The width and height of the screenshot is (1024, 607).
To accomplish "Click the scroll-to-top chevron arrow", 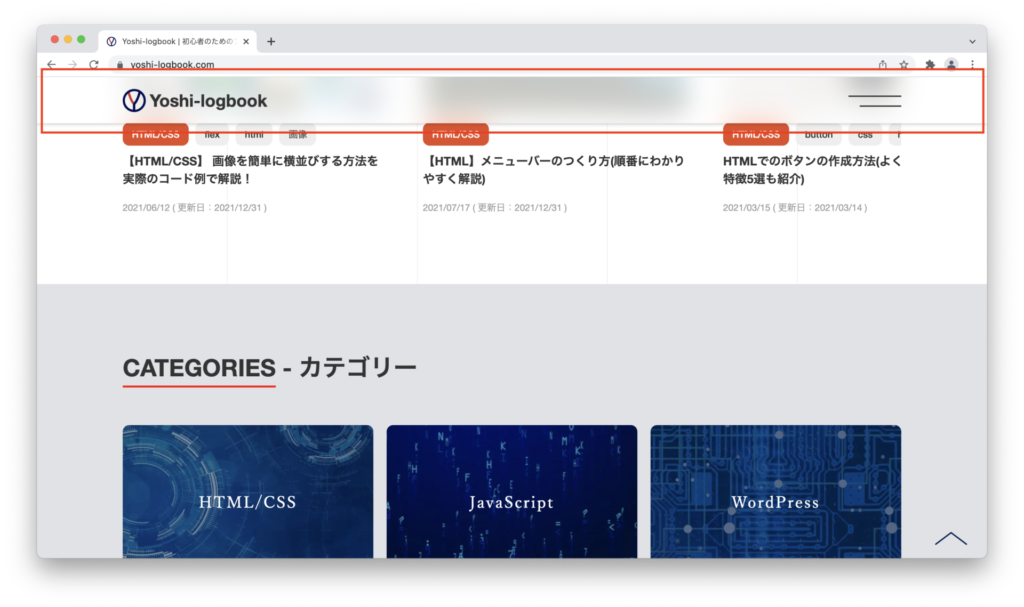I will click(950, 539).
